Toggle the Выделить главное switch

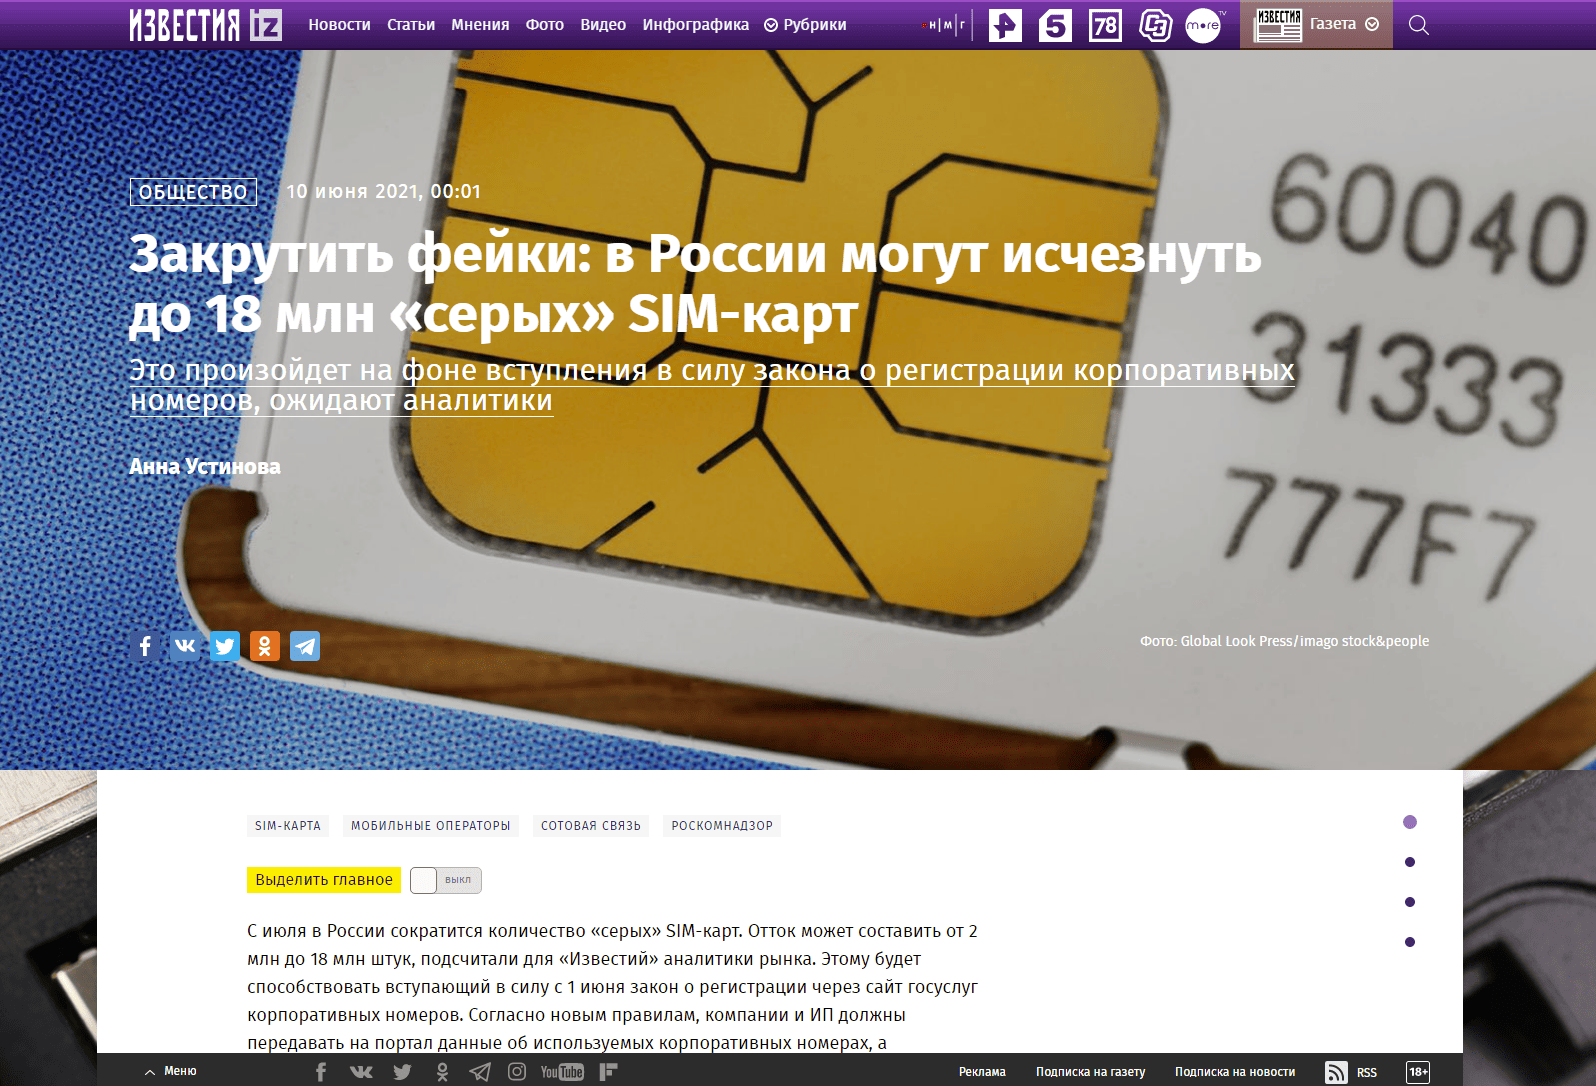coord(446,880)
